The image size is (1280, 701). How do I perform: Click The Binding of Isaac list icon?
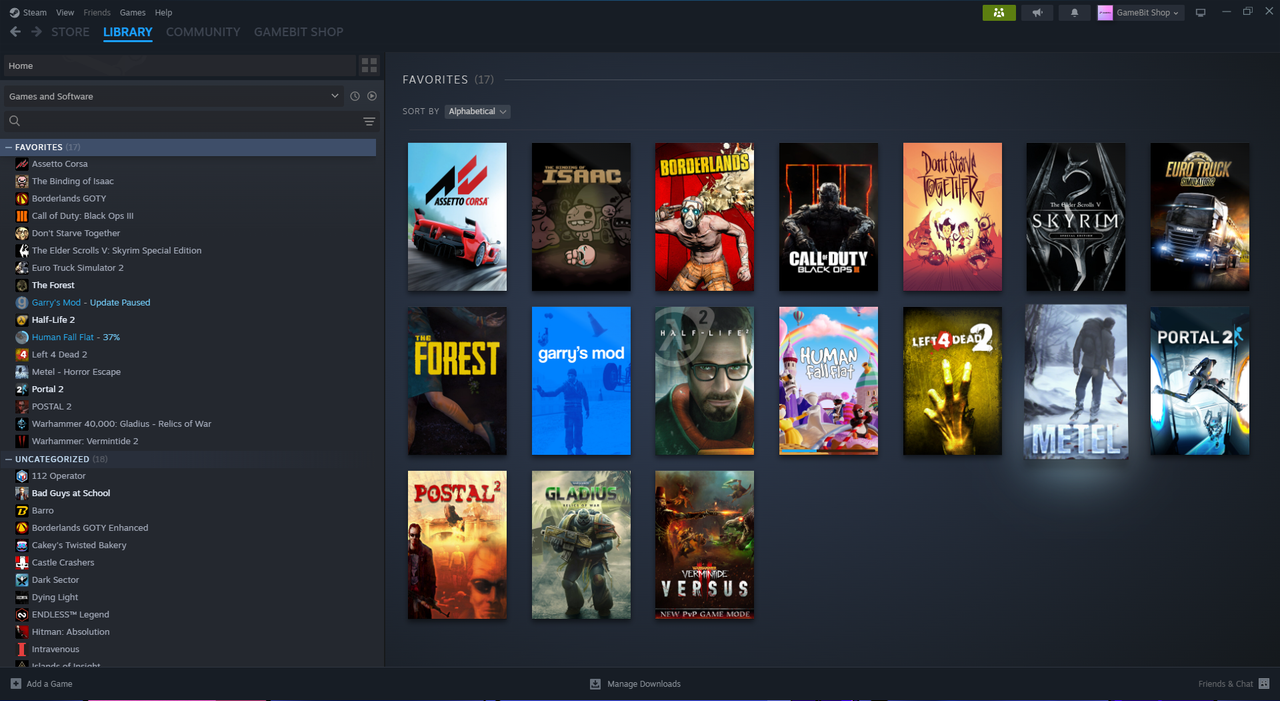(x=22, y=181)
